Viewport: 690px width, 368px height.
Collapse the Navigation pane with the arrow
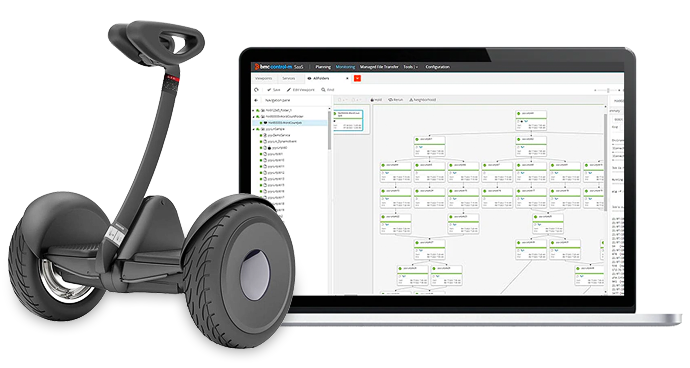pos(257,100)
